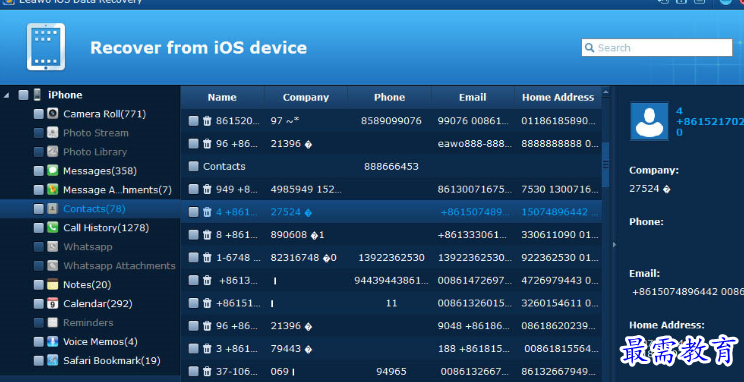This screenshot has height=382, width=744.
Task: Click the iPhone device icon in tree
Action: [x=37, y=95]
